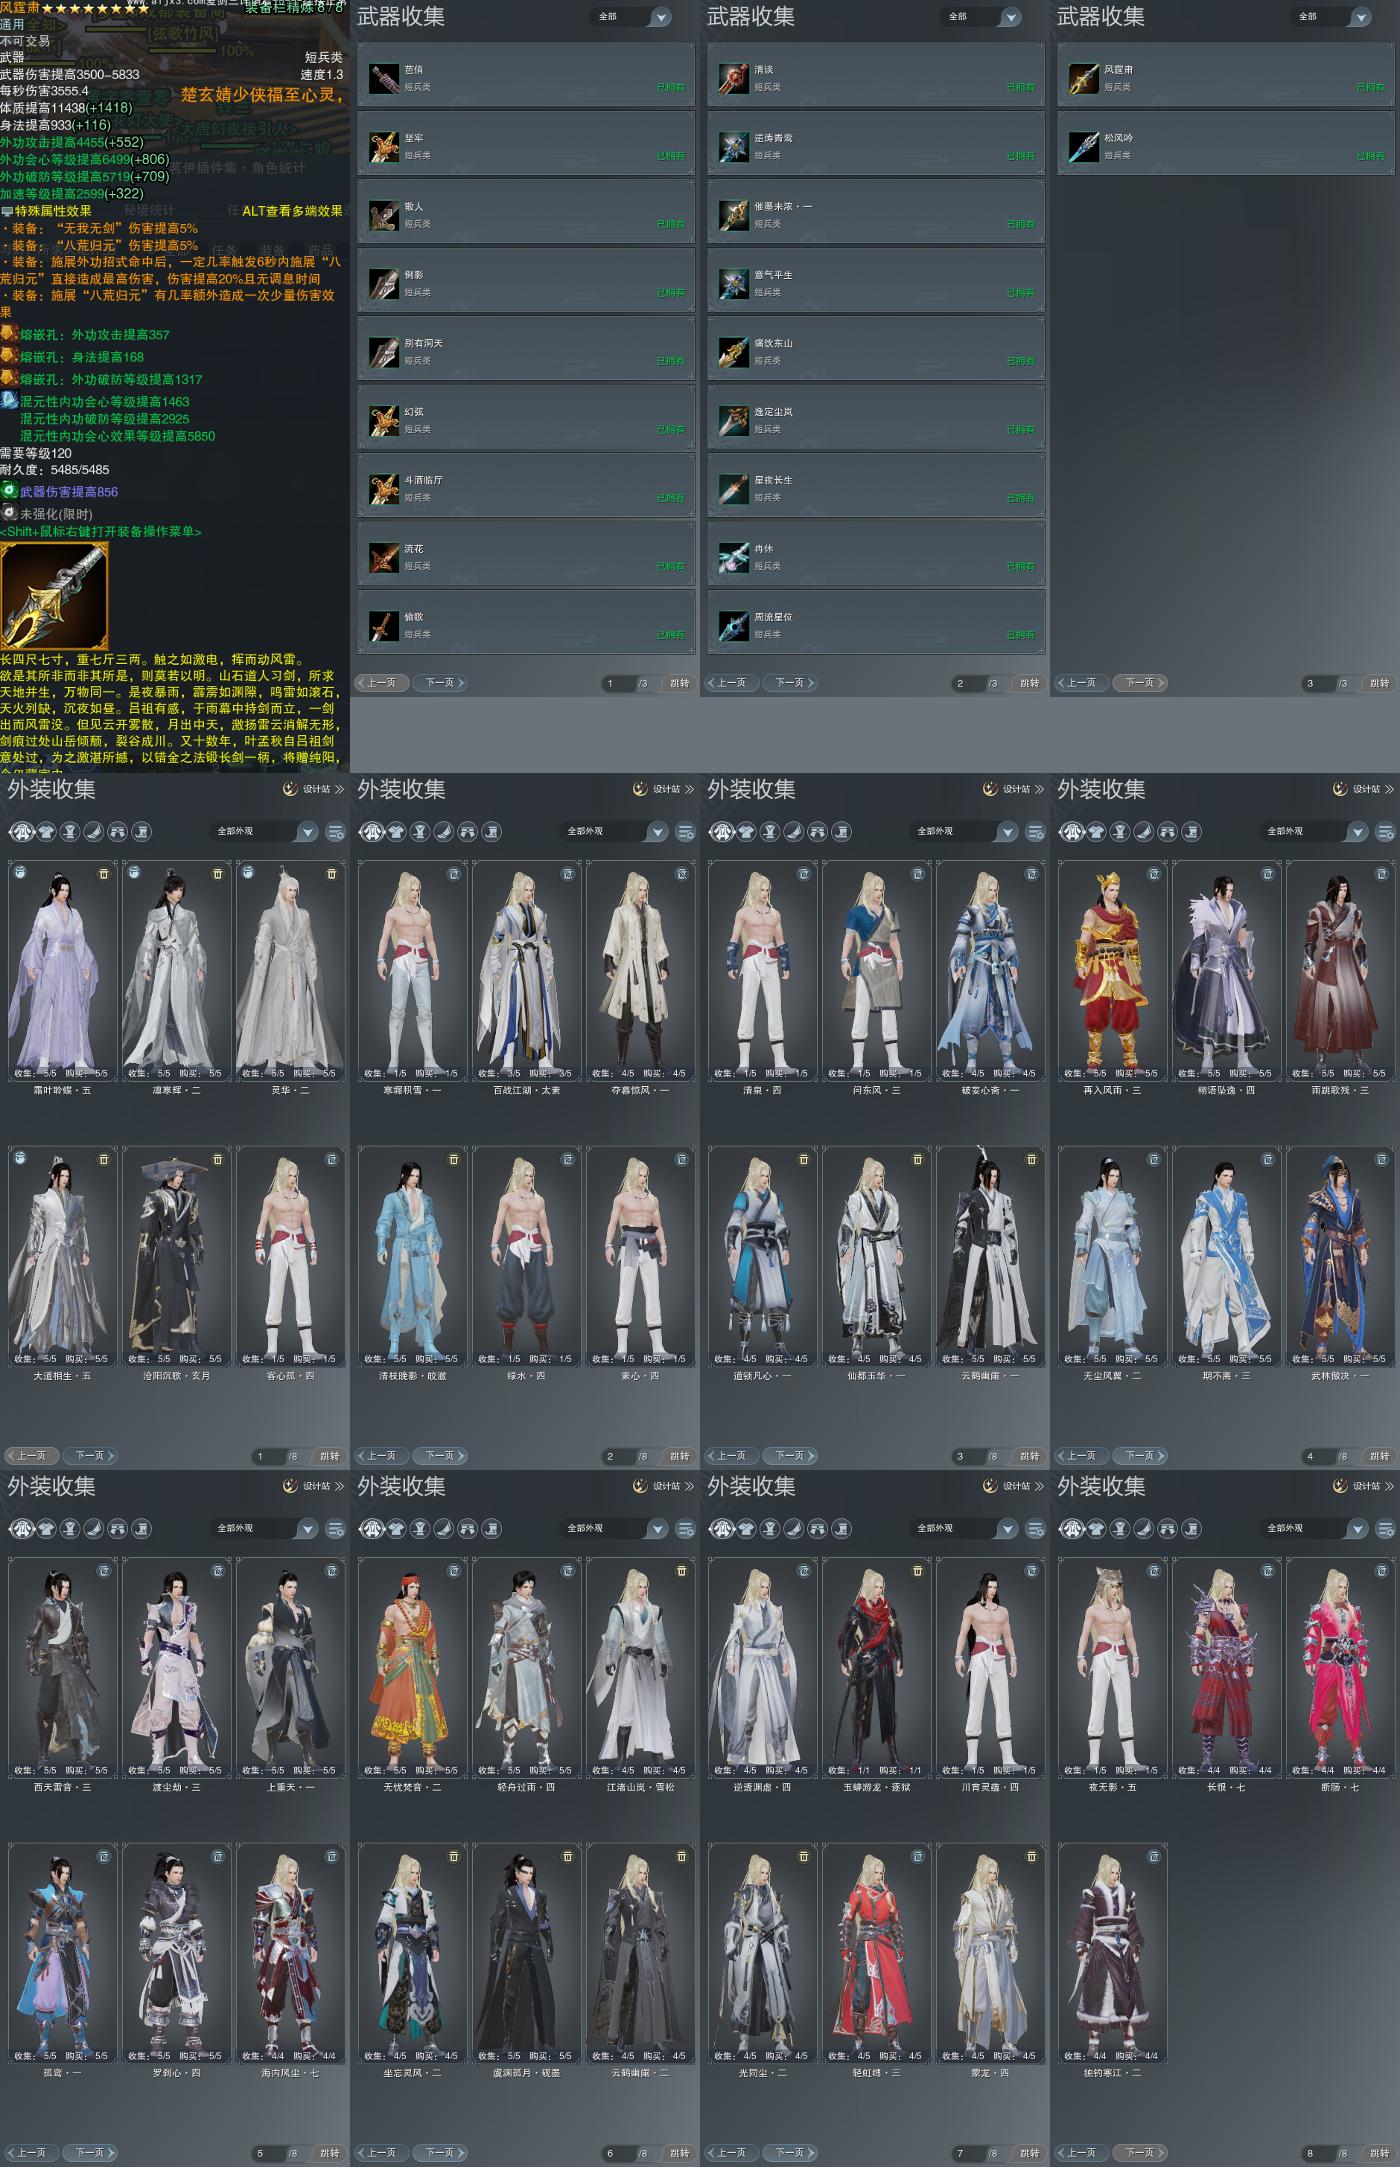The width and height of the screenshot is (1400, 2167).
Task: Click the 需要等级120 line in tooltip
Action: tap(36, 453)
